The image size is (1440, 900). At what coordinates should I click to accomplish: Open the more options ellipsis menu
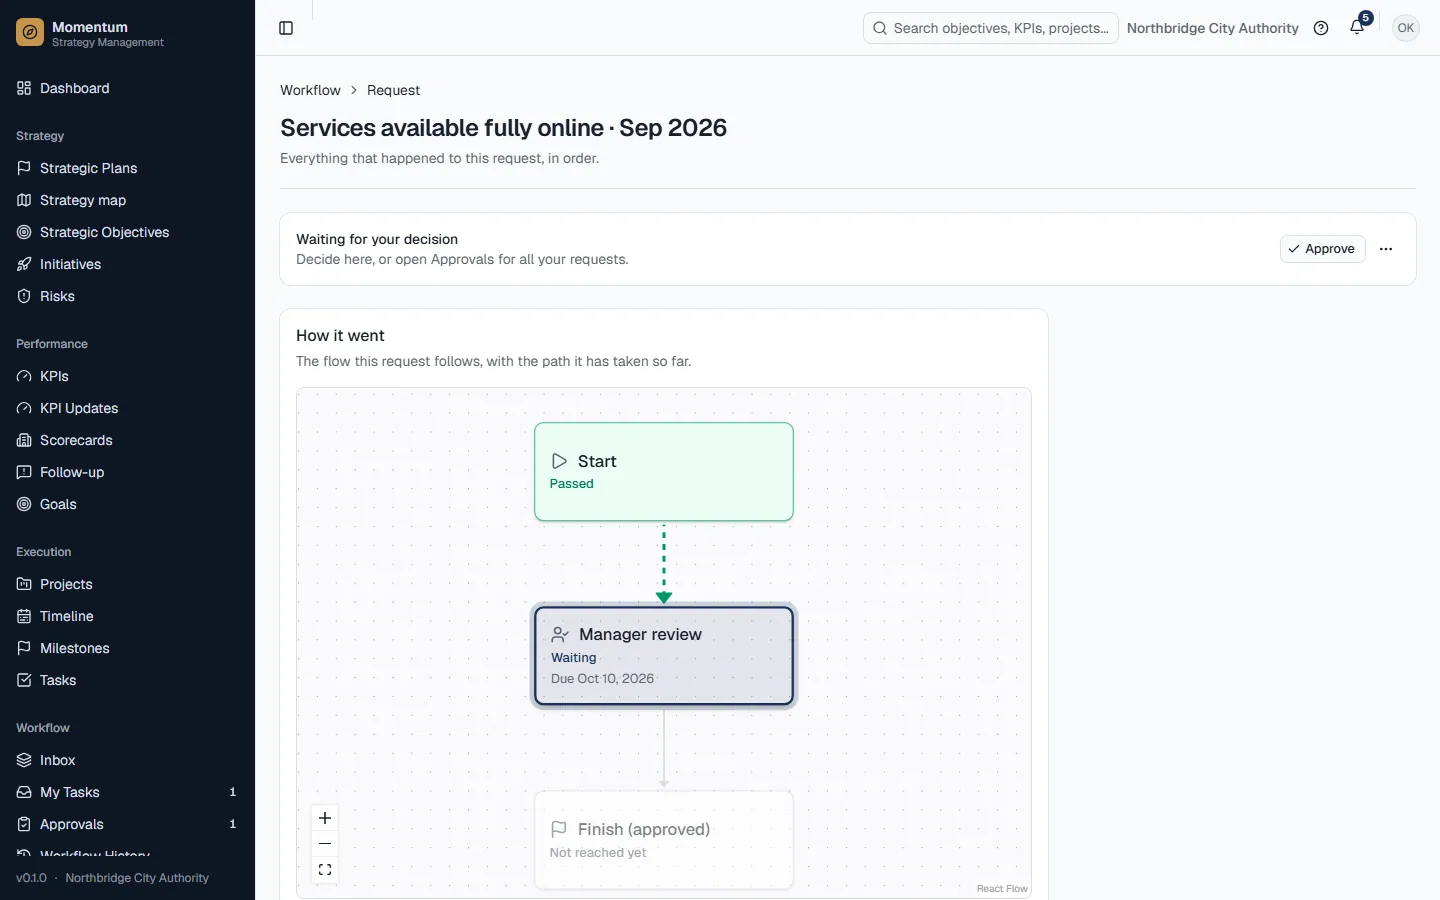1386,249
